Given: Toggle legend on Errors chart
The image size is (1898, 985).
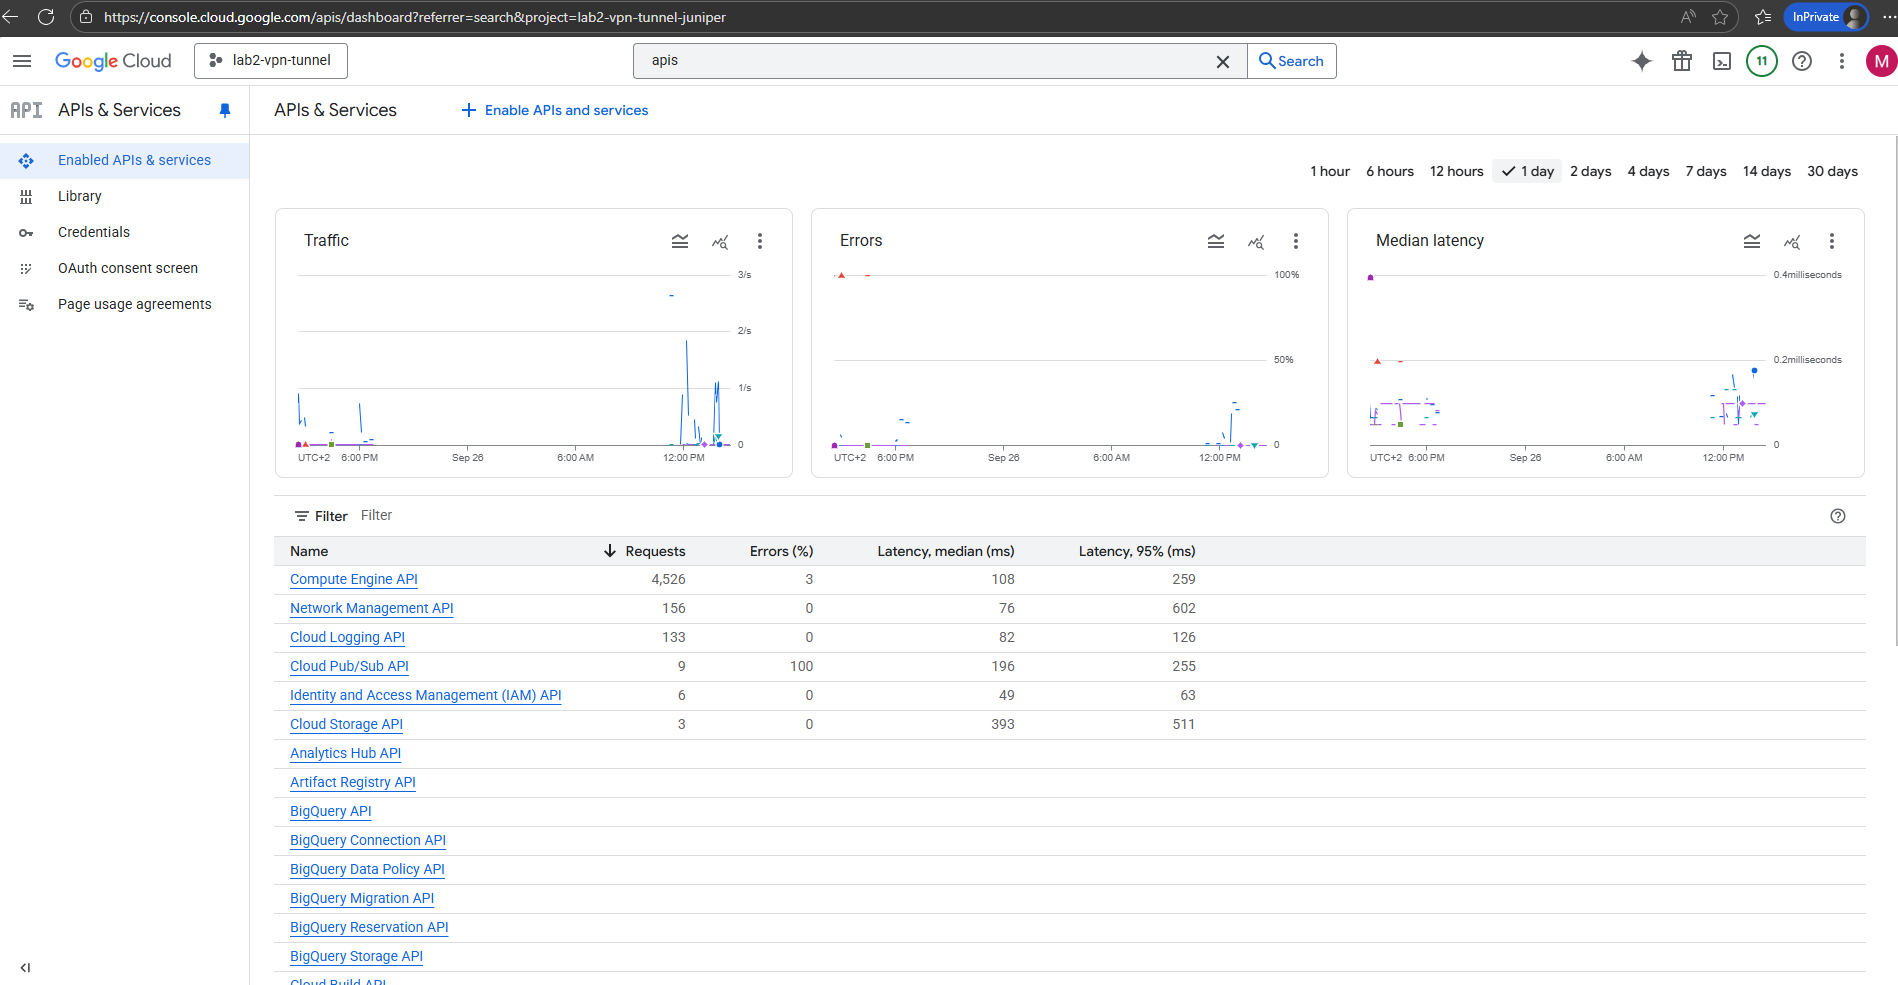Looking at the screenshot, I should 1216,241.
